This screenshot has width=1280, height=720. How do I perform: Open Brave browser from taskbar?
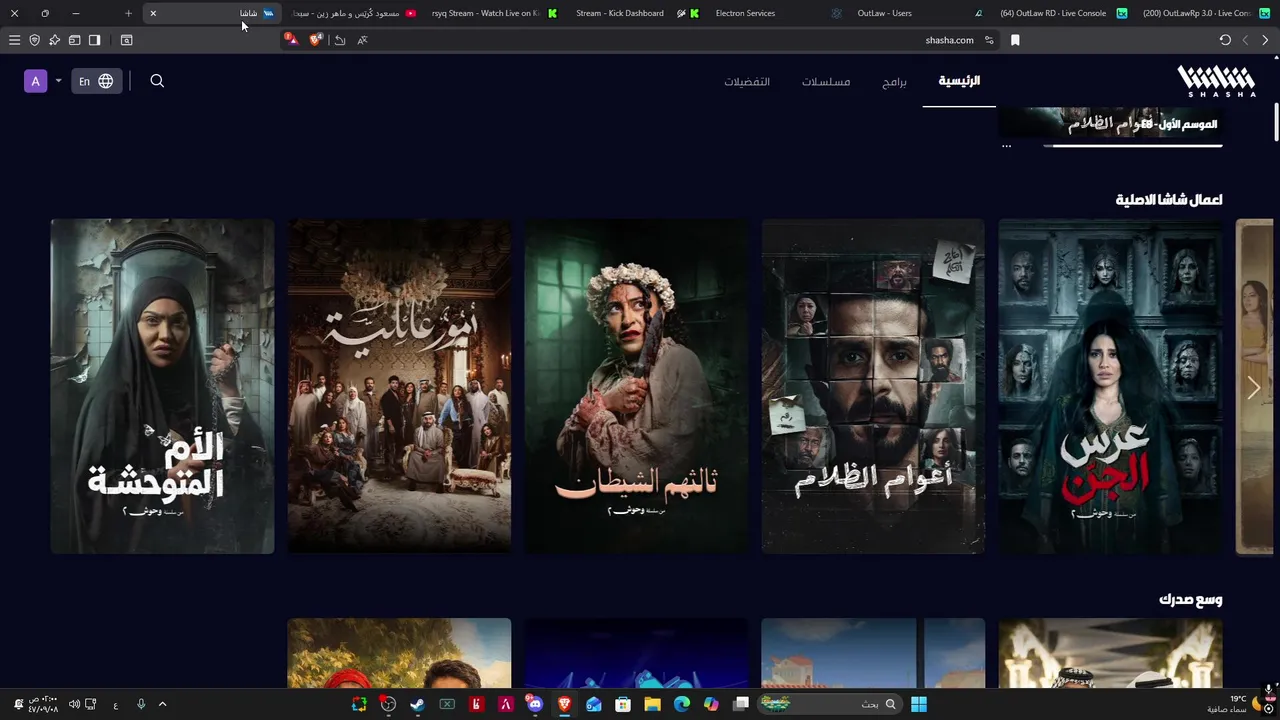tap(564, 704)
